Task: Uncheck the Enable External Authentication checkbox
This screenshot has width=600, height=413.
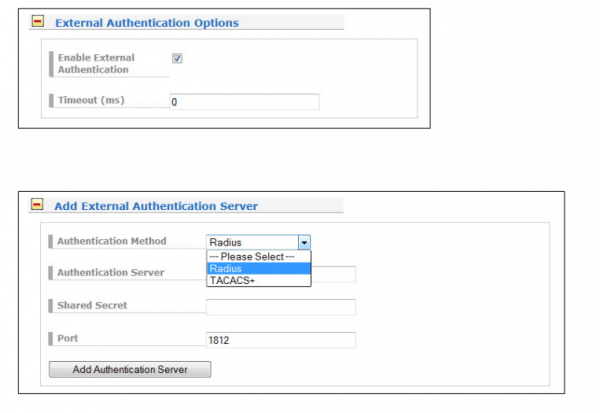Action: click(177, 58)
